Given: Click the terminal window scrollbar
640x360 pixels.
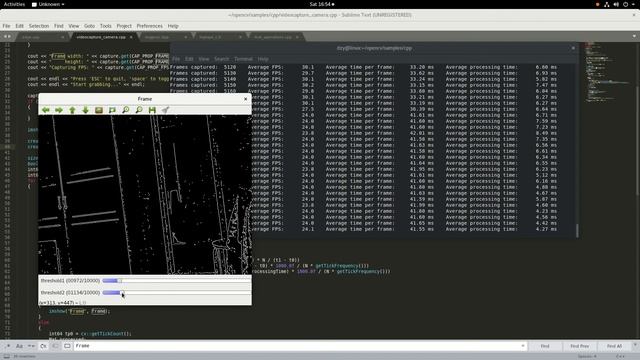Looking at the screenshot, I should tap(577, 230).
